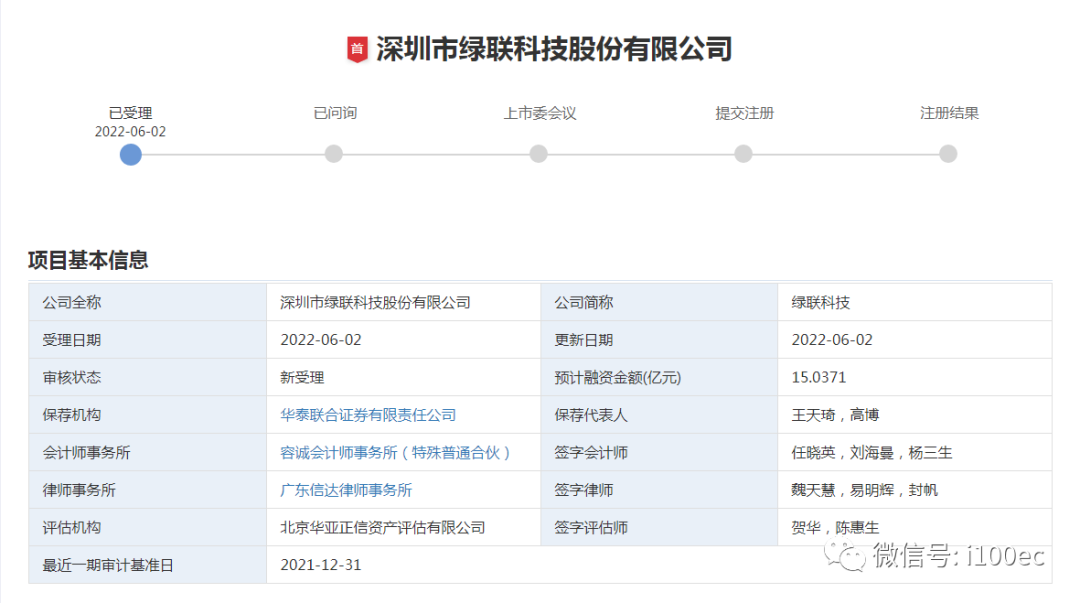Click the 预计融资金额(亿元) label cell
The height and width of the screenshot is (603, 1080).
659,377
